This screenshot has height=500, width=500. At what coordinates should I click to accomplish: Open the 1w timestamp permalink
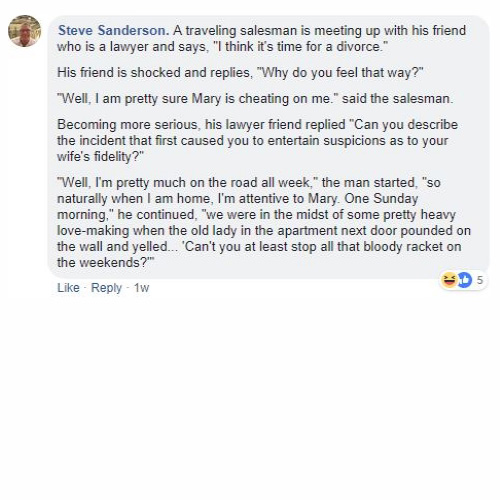(x=141, y=288)
